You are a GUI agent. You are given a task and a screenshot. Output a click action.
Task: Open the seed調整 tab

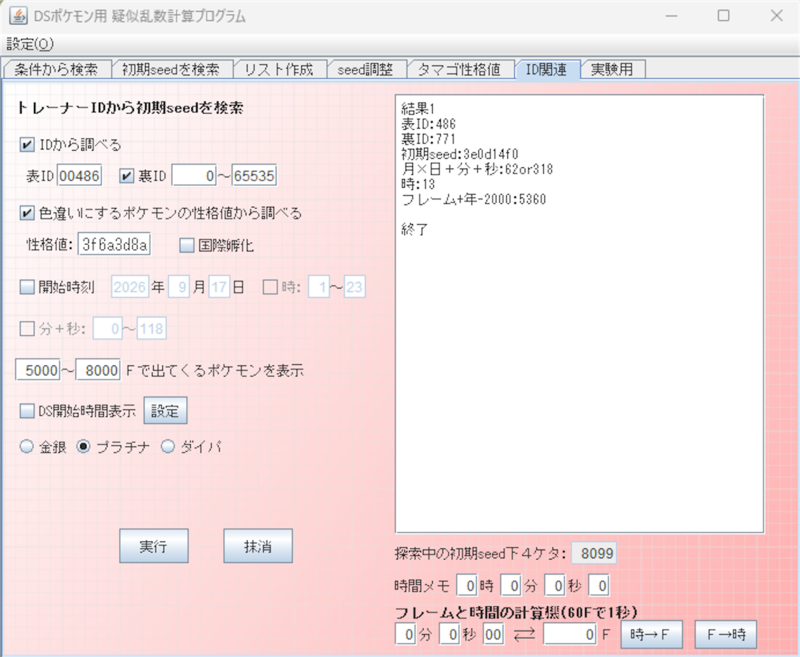[x=365, y=69]
